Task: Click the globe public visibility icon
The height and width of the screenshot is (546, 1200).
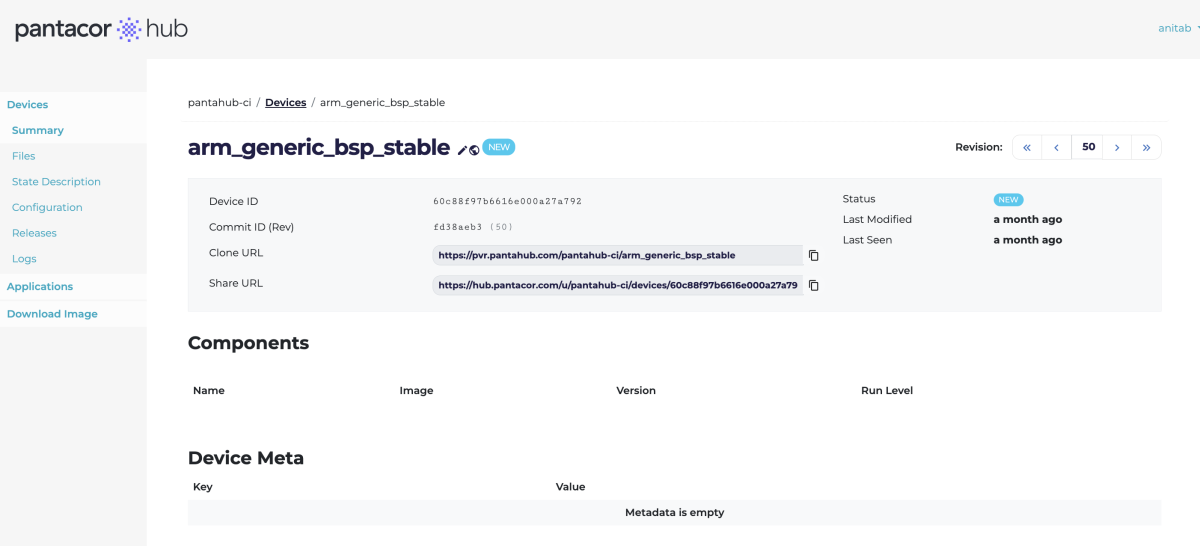Action: [474, 150]
